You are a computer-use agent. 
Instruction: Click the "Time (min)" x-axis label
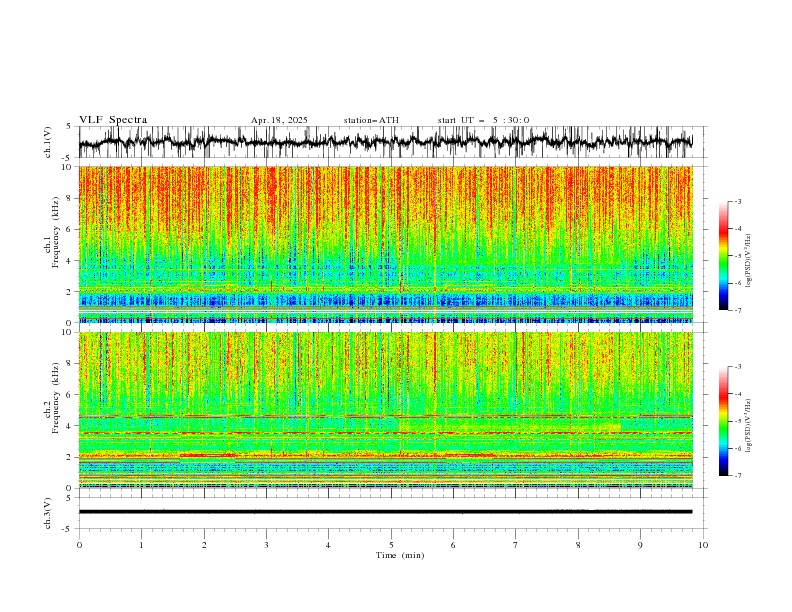click(400, 555)
